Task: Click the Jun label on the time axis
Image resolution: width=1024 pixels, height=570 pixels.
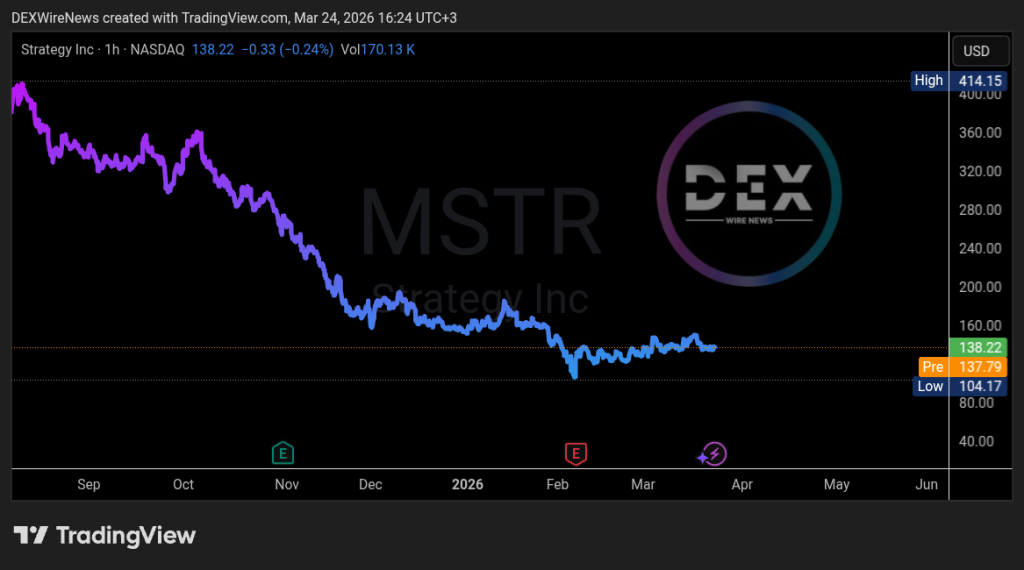Action: click(927, 484)
